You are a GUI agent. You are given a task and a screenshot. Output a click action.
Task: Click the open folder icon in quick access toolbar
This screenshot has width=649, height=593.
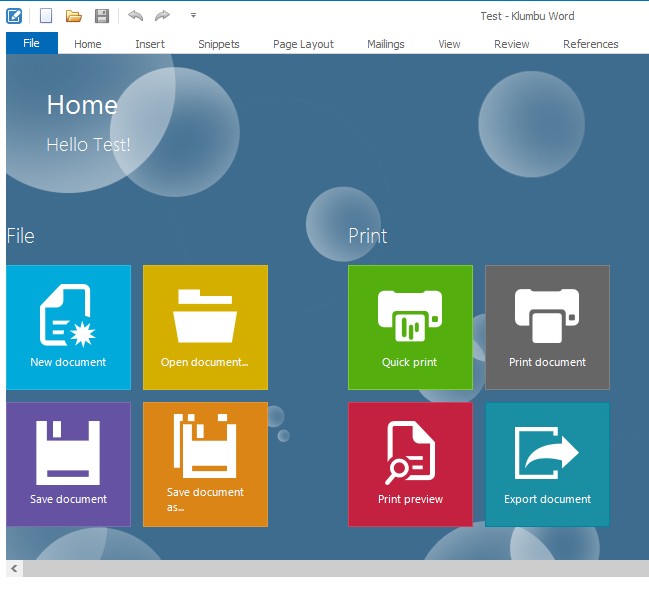(73, 16)
